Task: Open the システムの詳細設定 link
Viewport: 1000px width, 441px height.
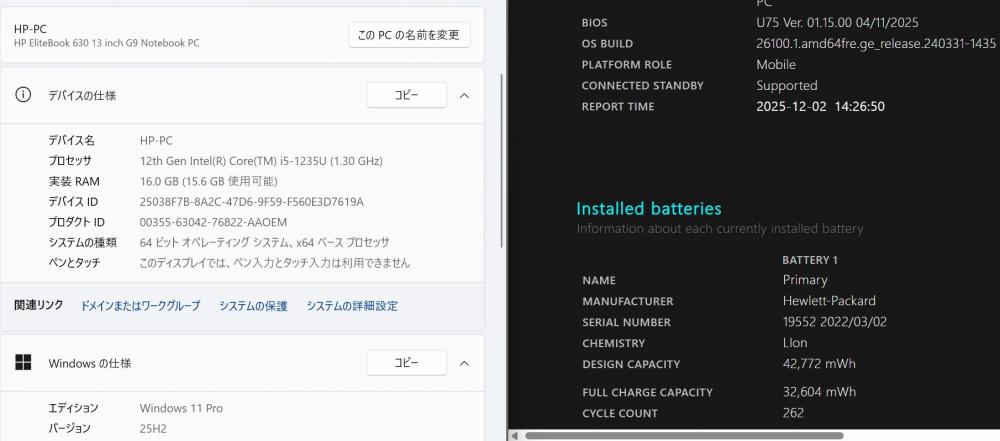Action: pos(351,306)
